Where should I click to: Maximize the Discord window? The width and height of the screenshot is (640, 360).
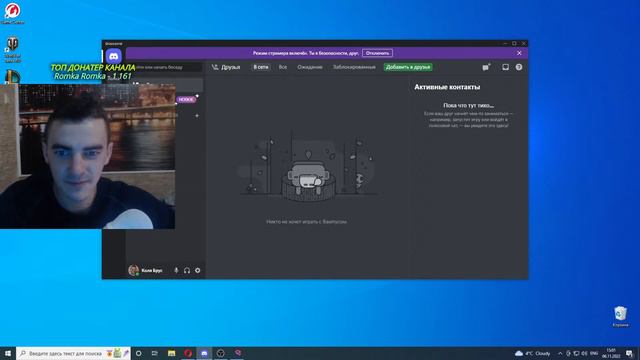(514, 43)
